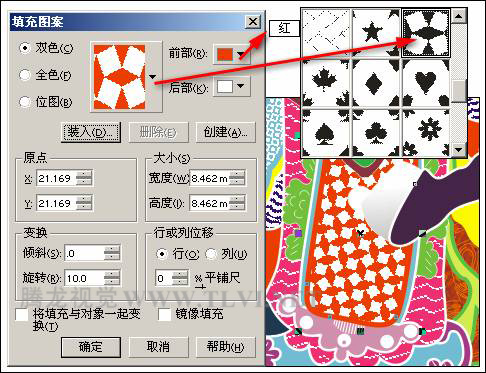The width and height of the screenshot is (486, 373).
Task: Choose the club suit pattern tile
Action: coord(376,133)
